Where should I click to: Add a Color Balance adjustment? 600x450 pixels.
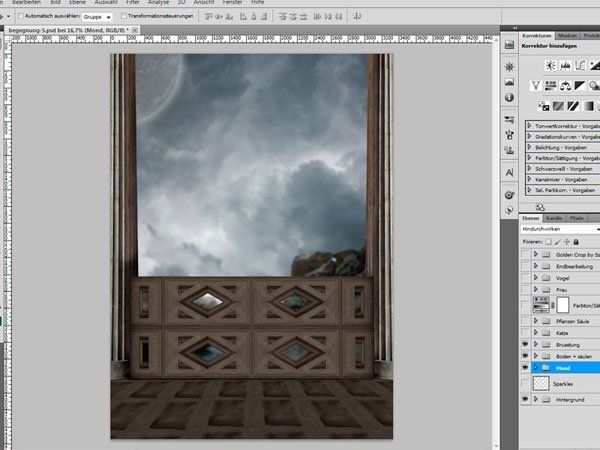point(565,85)
